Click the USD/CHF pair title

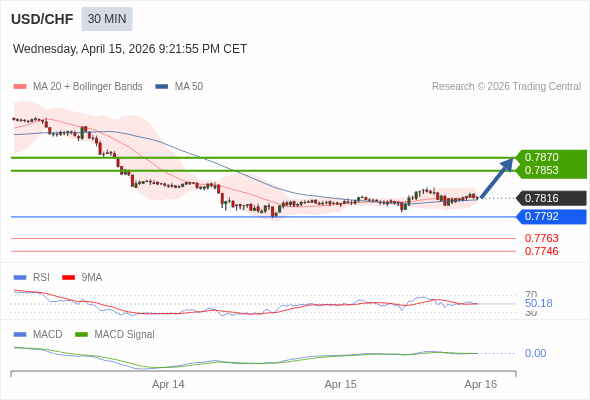tap(42, 19)
